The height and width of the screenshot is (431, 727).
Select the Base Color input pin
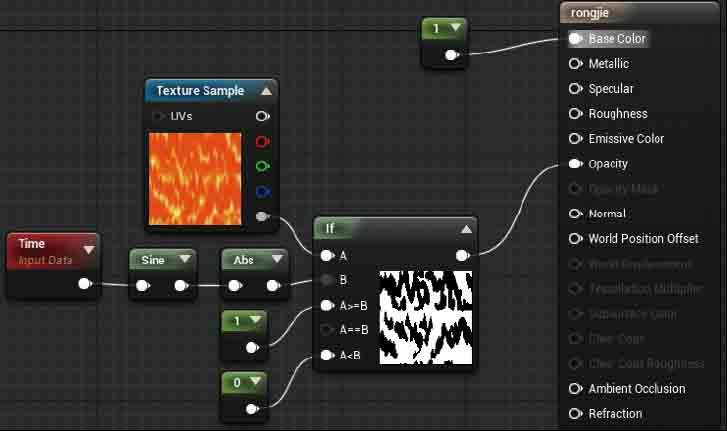click(x=575, y=39)
